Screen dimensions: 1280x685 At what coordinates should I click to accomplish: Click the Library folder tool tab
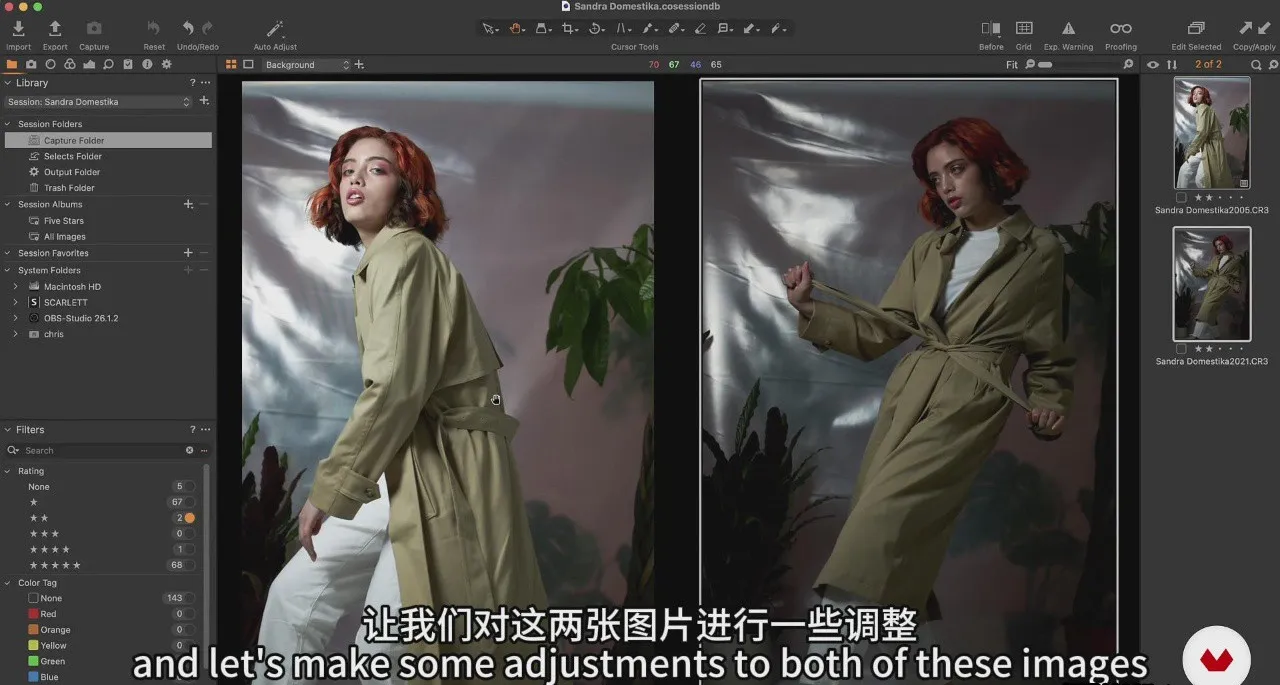[12, 65]
